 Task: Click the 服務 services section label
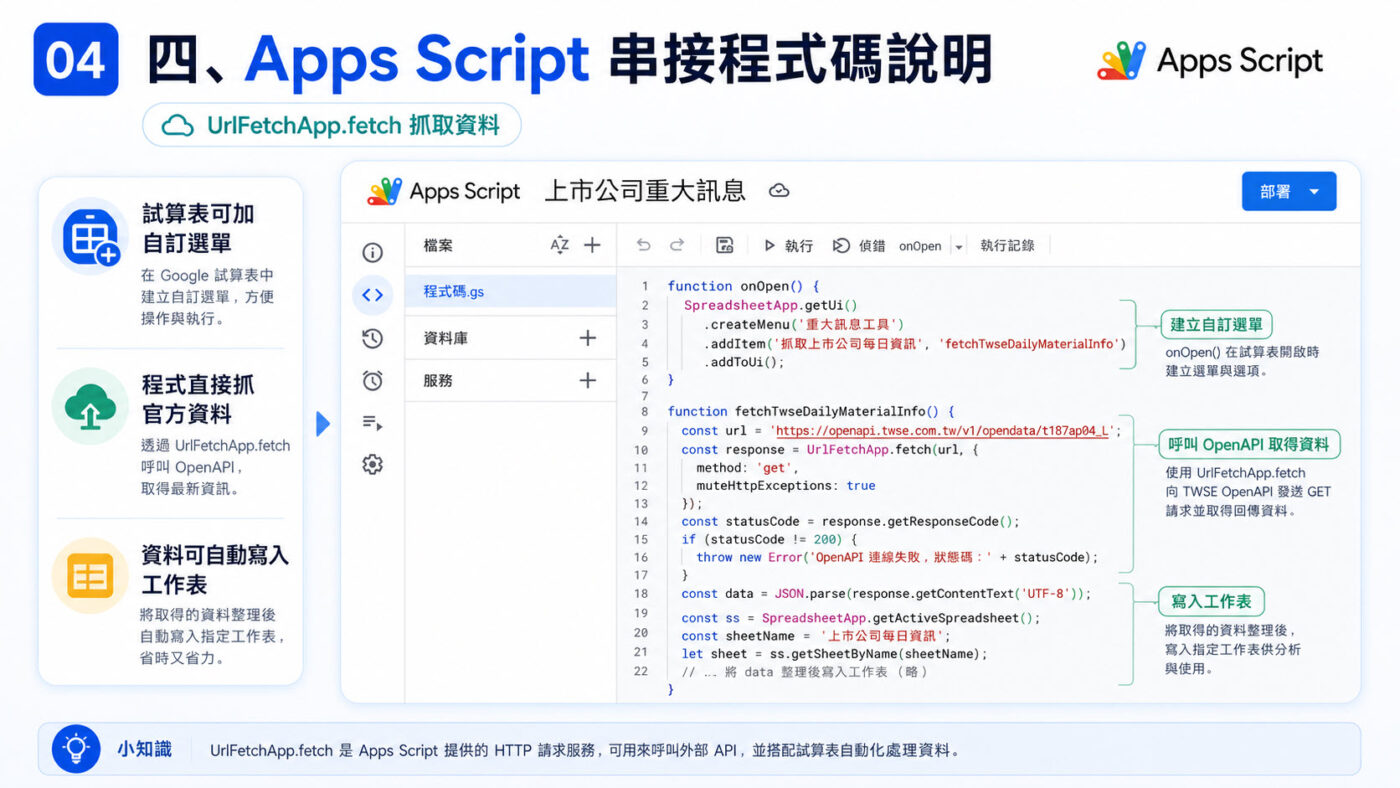tap(438, 380)
